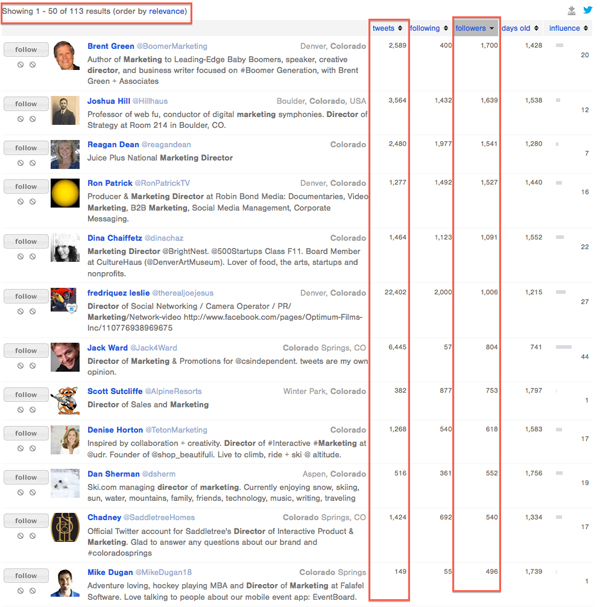Click left circle-slash icon in Ron Patrick row
Screen dimensions: 600x607
(20, 202)
